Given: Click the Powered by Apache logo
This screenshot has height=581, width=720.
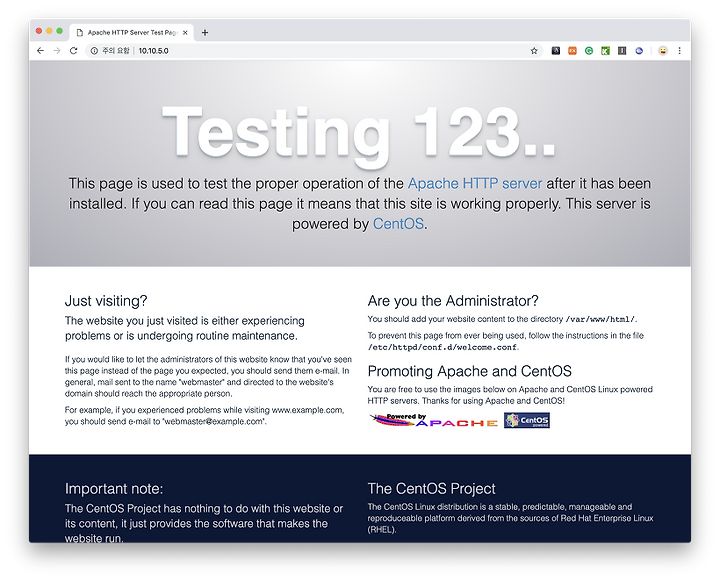Looking at the screenshot, I should (434, 420).
